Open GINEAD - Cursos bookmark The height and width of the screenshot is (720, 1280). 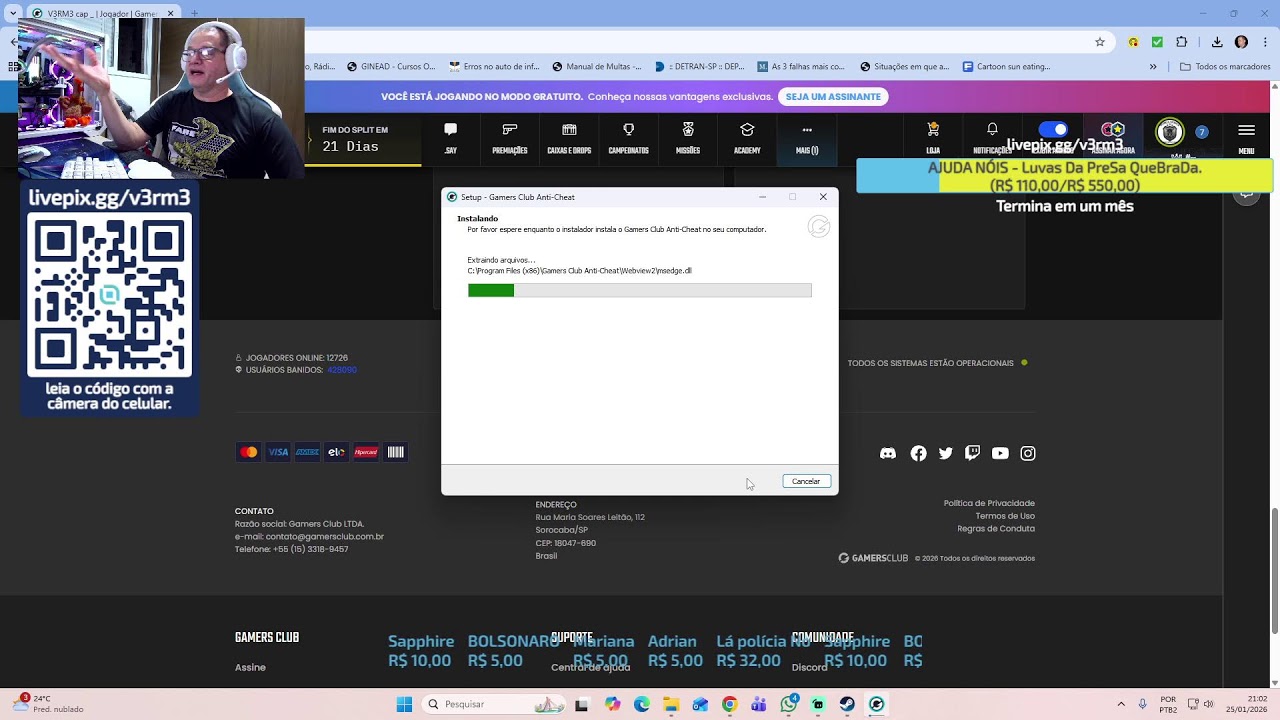(391, 67)
